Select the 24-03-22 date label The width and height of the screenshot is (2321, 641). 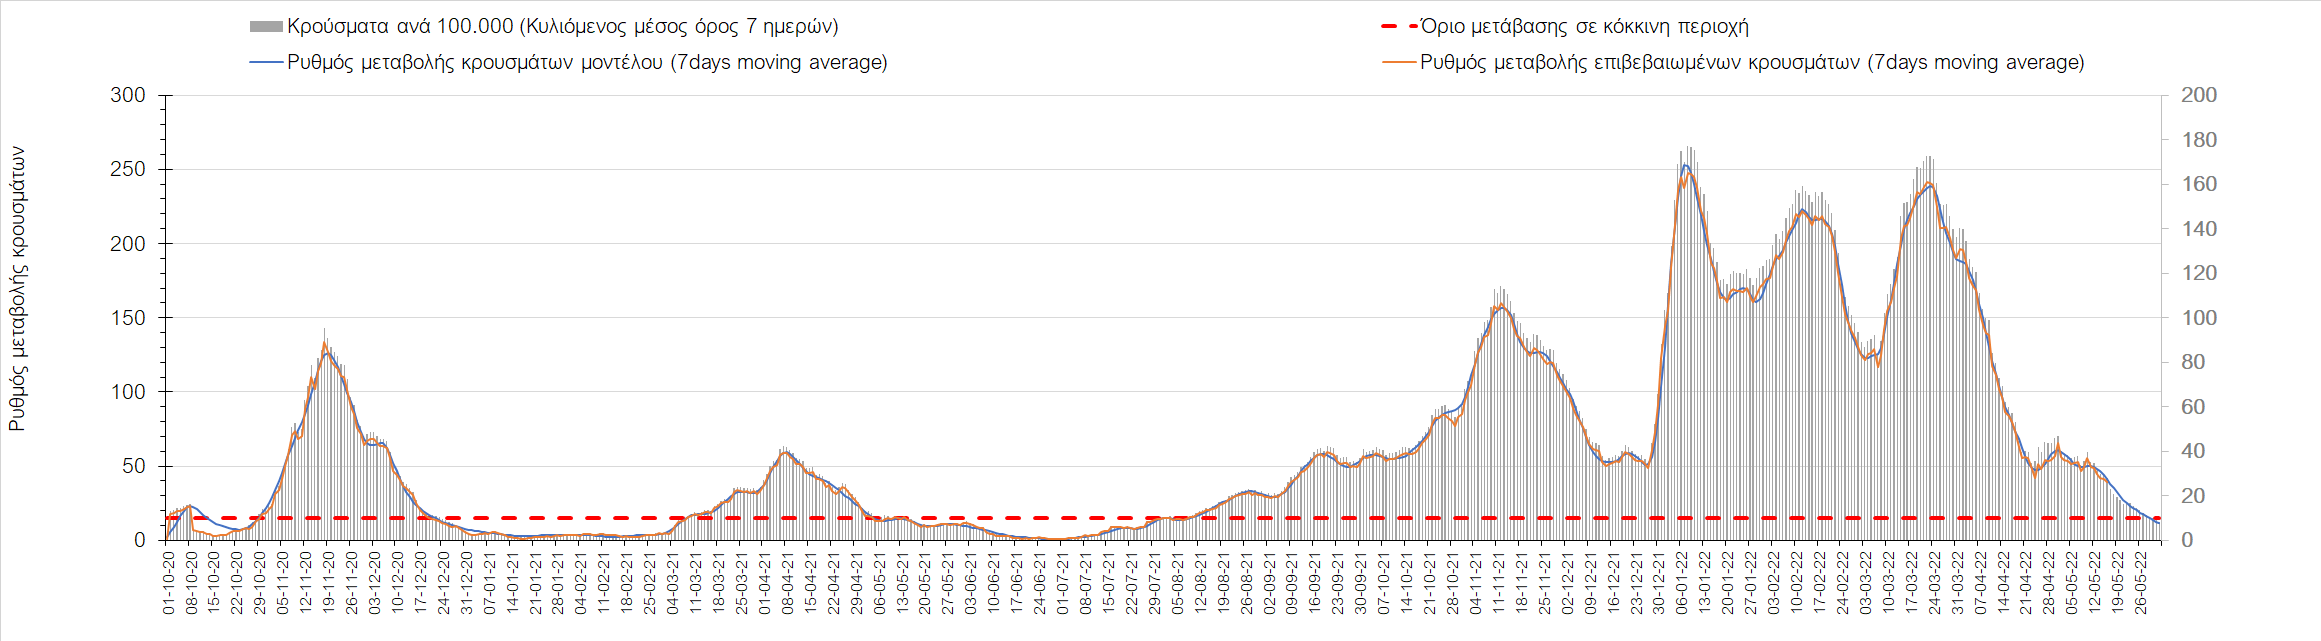tap(1935, 583)
